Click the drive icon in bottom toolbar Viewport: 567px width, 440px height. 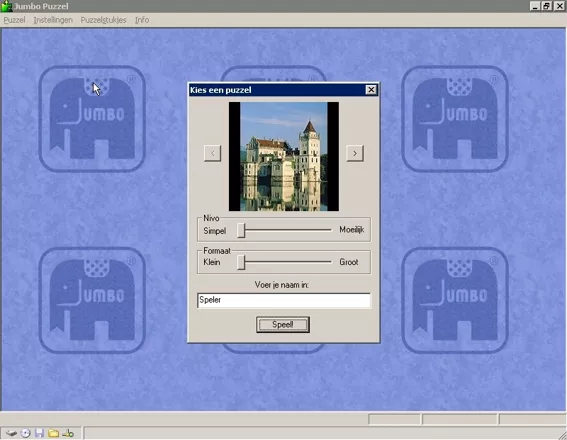(12, 433)
